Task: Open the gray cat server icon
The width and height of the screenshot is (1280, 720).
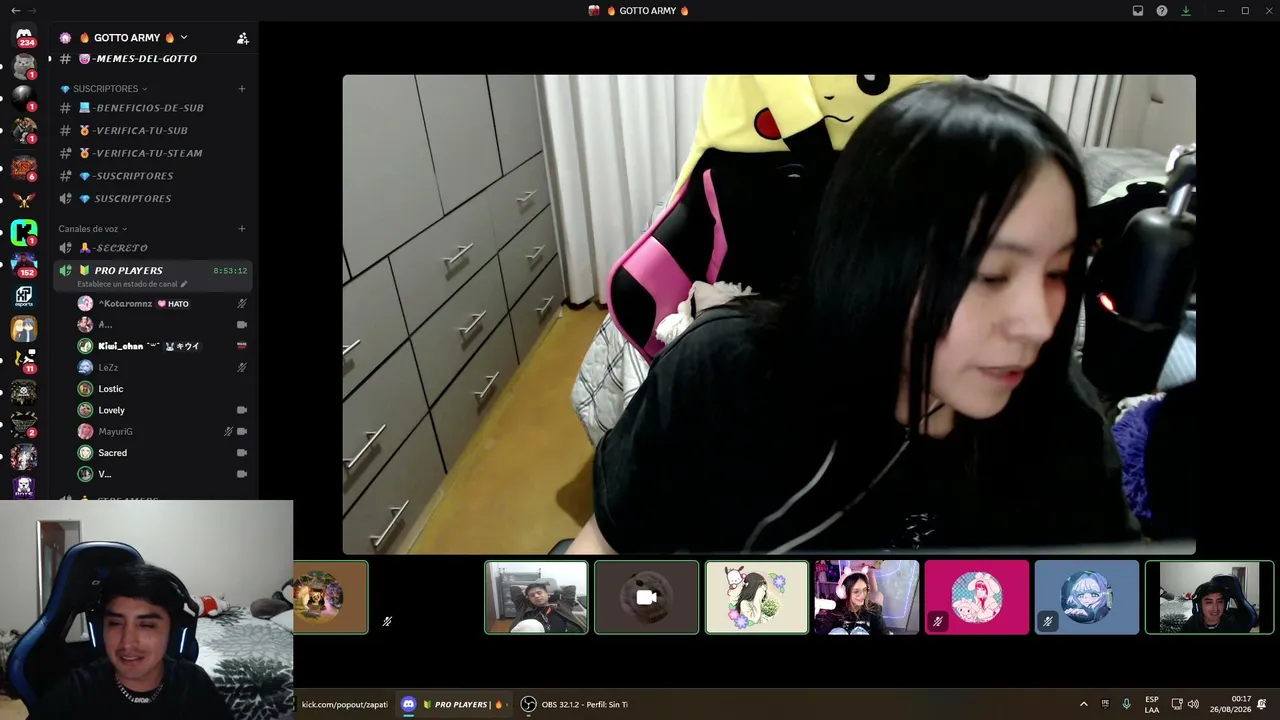Action: click(24, 67)
